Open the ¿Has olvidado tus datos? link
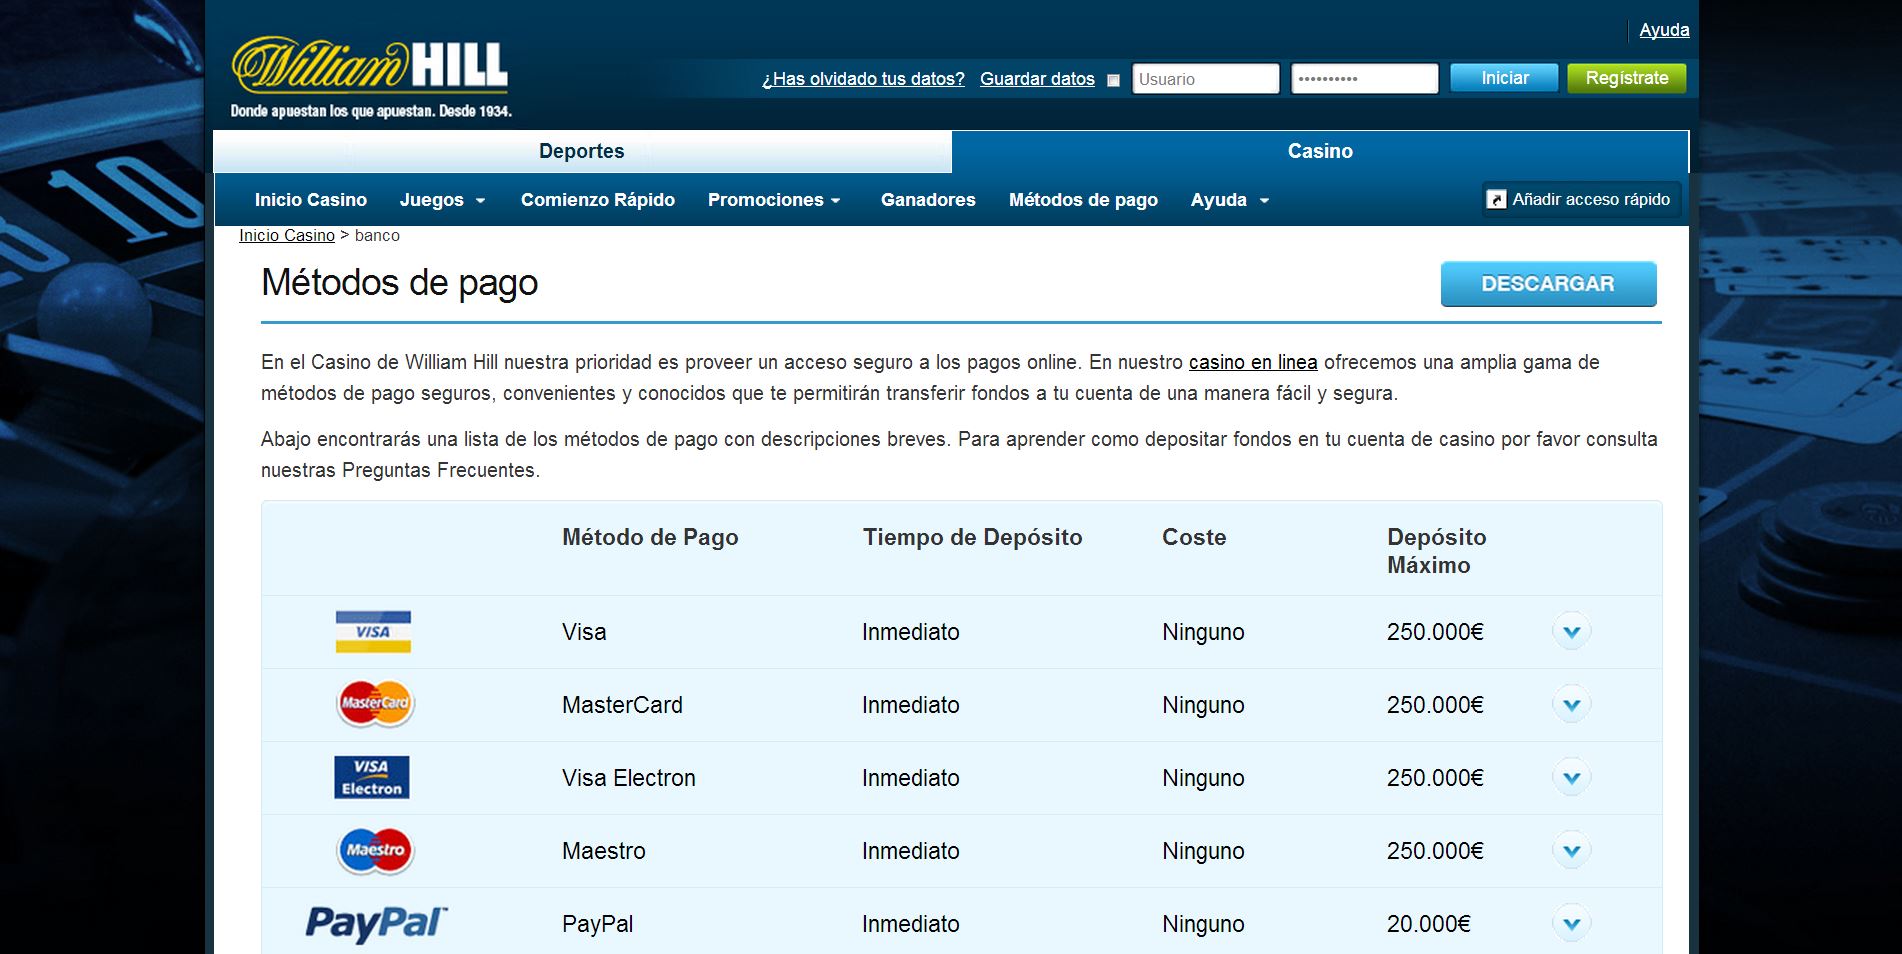This screenshot has height=954, width=1902. tap(863, 79)
